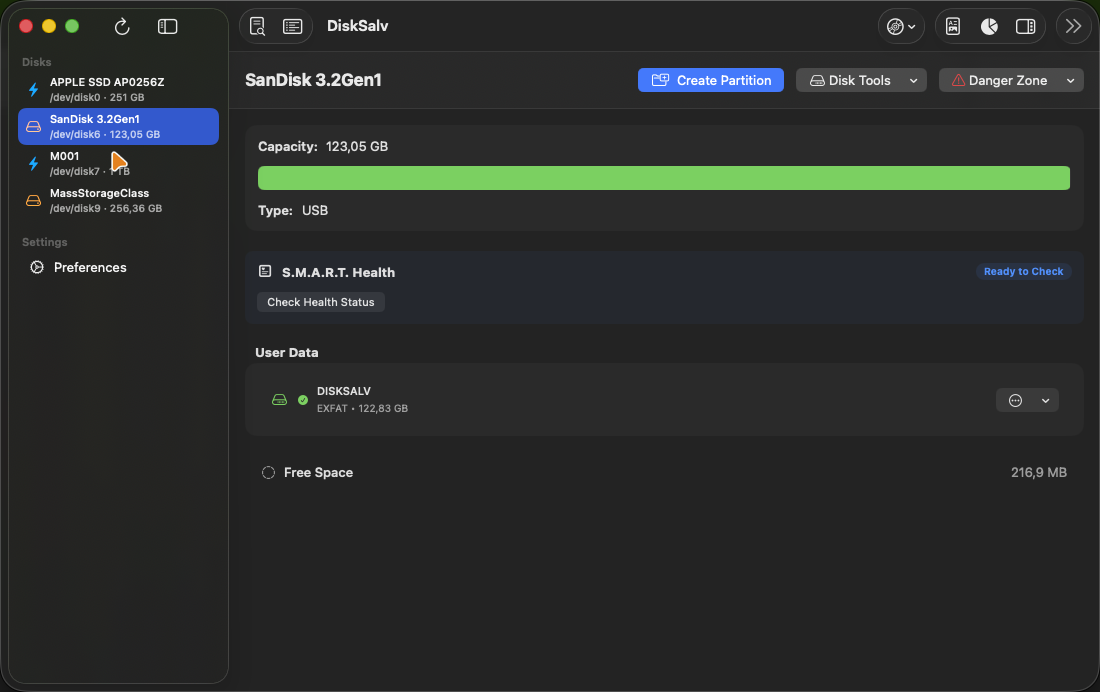This screenshot has height=692, width=1100.
Task: Click orange drive icon beside MassStorageClass
Action: [33, 201]
